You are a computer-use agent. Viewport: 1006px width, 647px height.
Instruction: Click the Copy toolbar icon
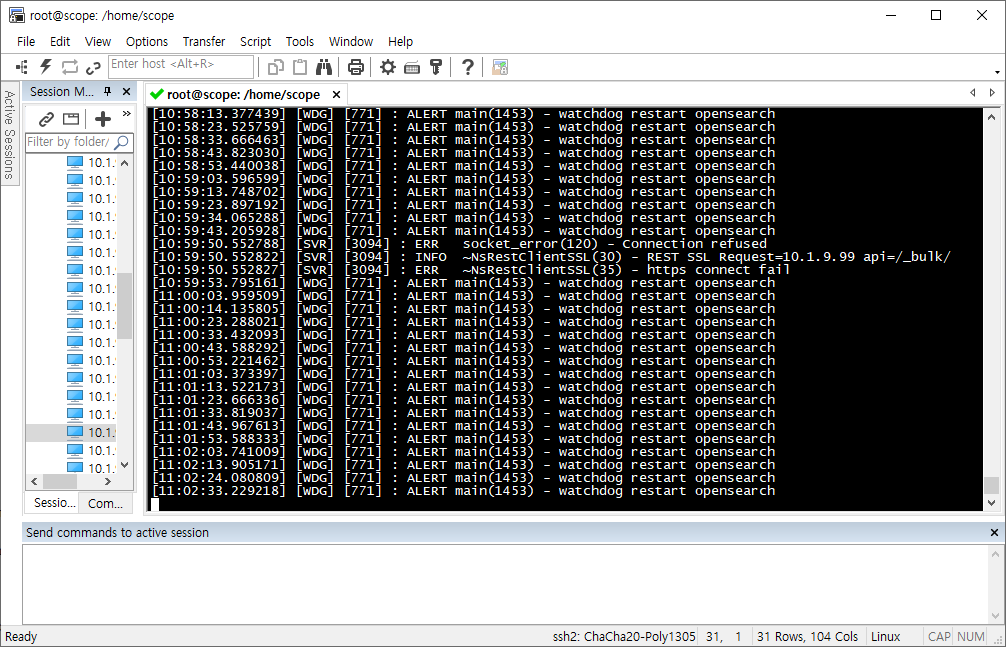276,67
